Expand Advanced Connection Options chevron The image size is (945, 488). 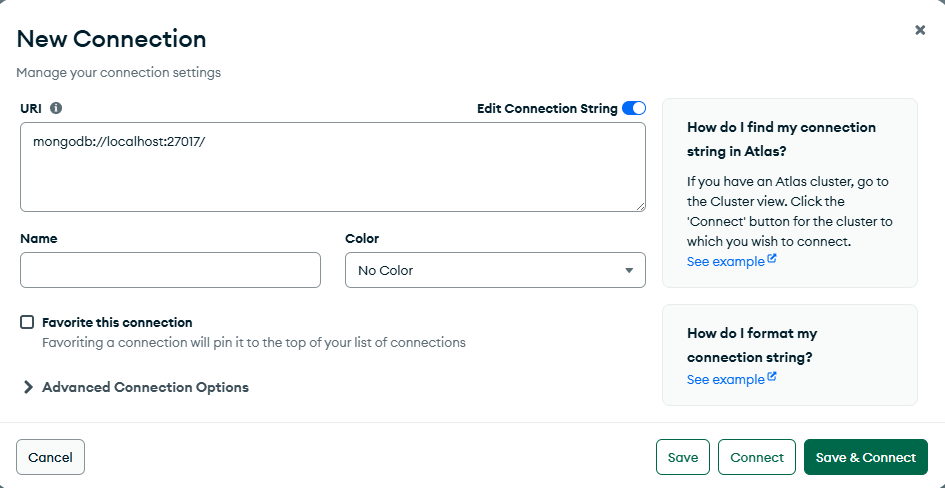tap(28, 387)
